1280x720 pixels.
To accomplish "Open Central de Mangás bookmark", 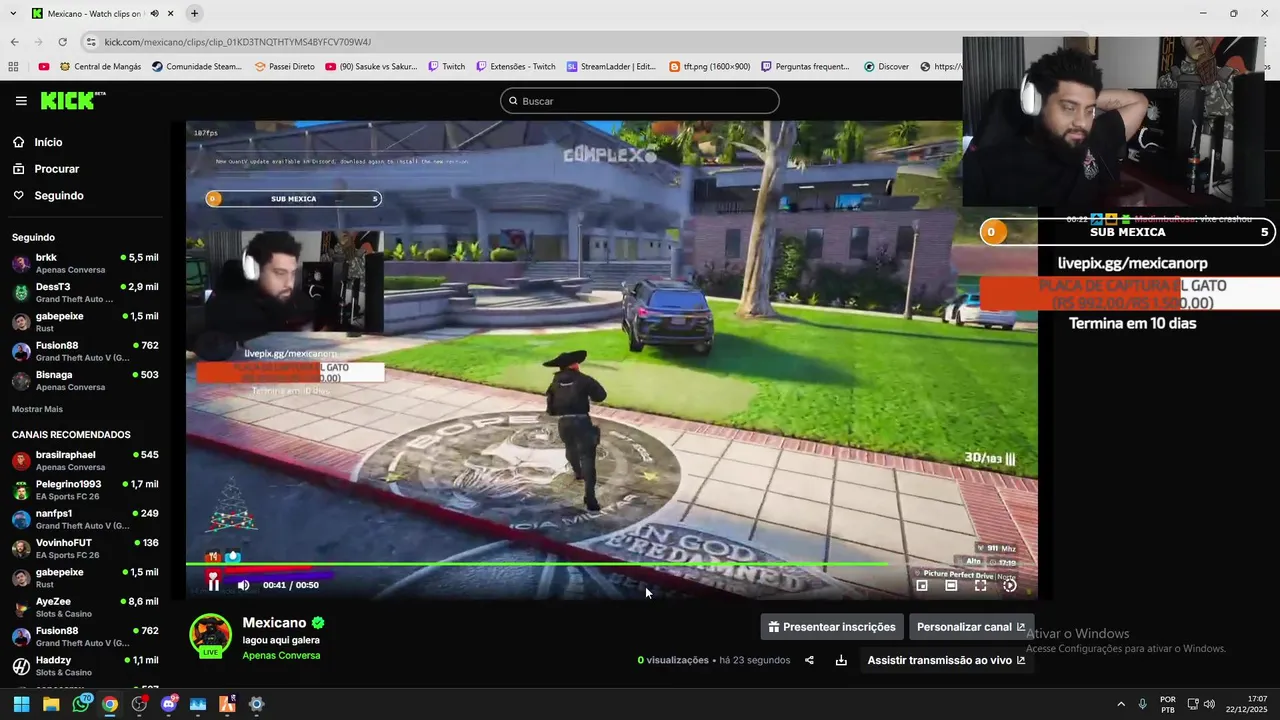I will pyautogui.click(x=101, y=67).
